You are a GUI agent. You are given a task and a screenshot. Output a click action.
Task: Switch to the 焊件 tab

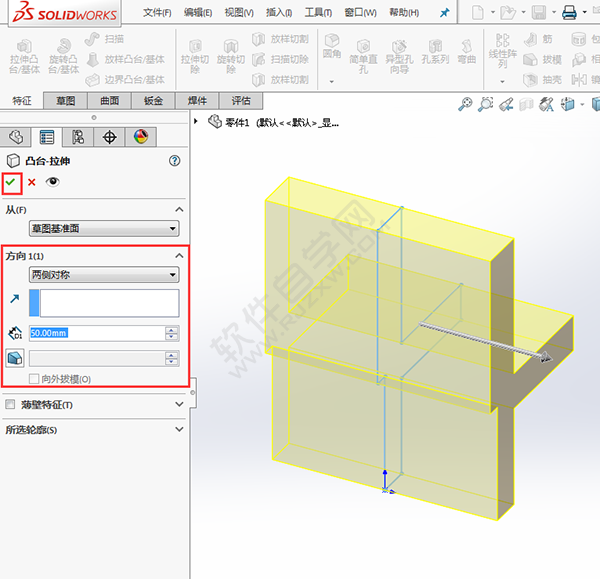point(197,101)
